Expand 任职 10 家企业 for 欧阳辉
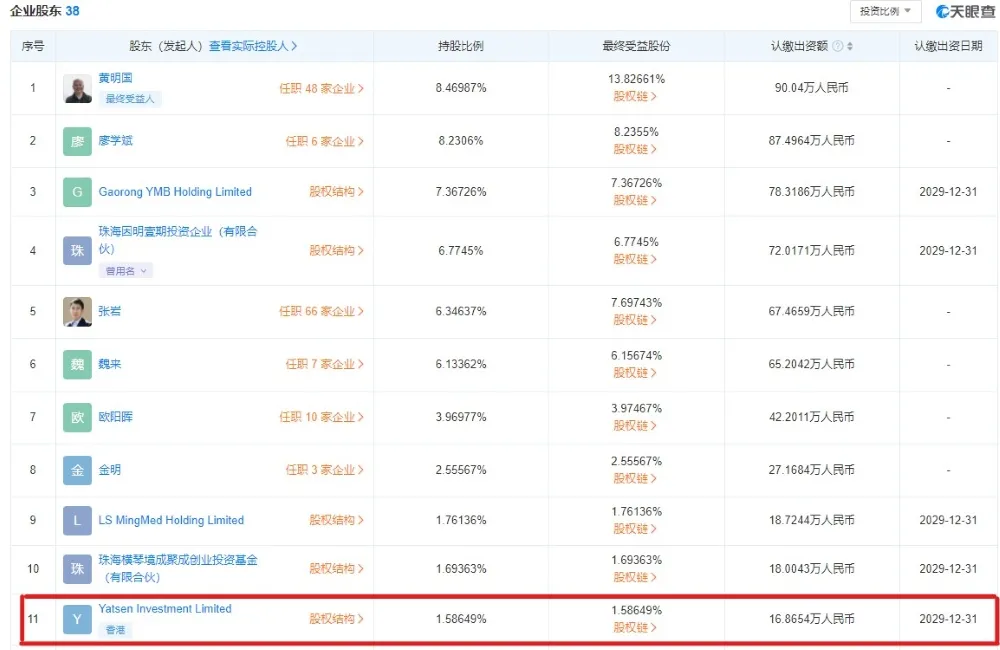The width and height of the screenshot is (1000, 650). tap(321, 417)
